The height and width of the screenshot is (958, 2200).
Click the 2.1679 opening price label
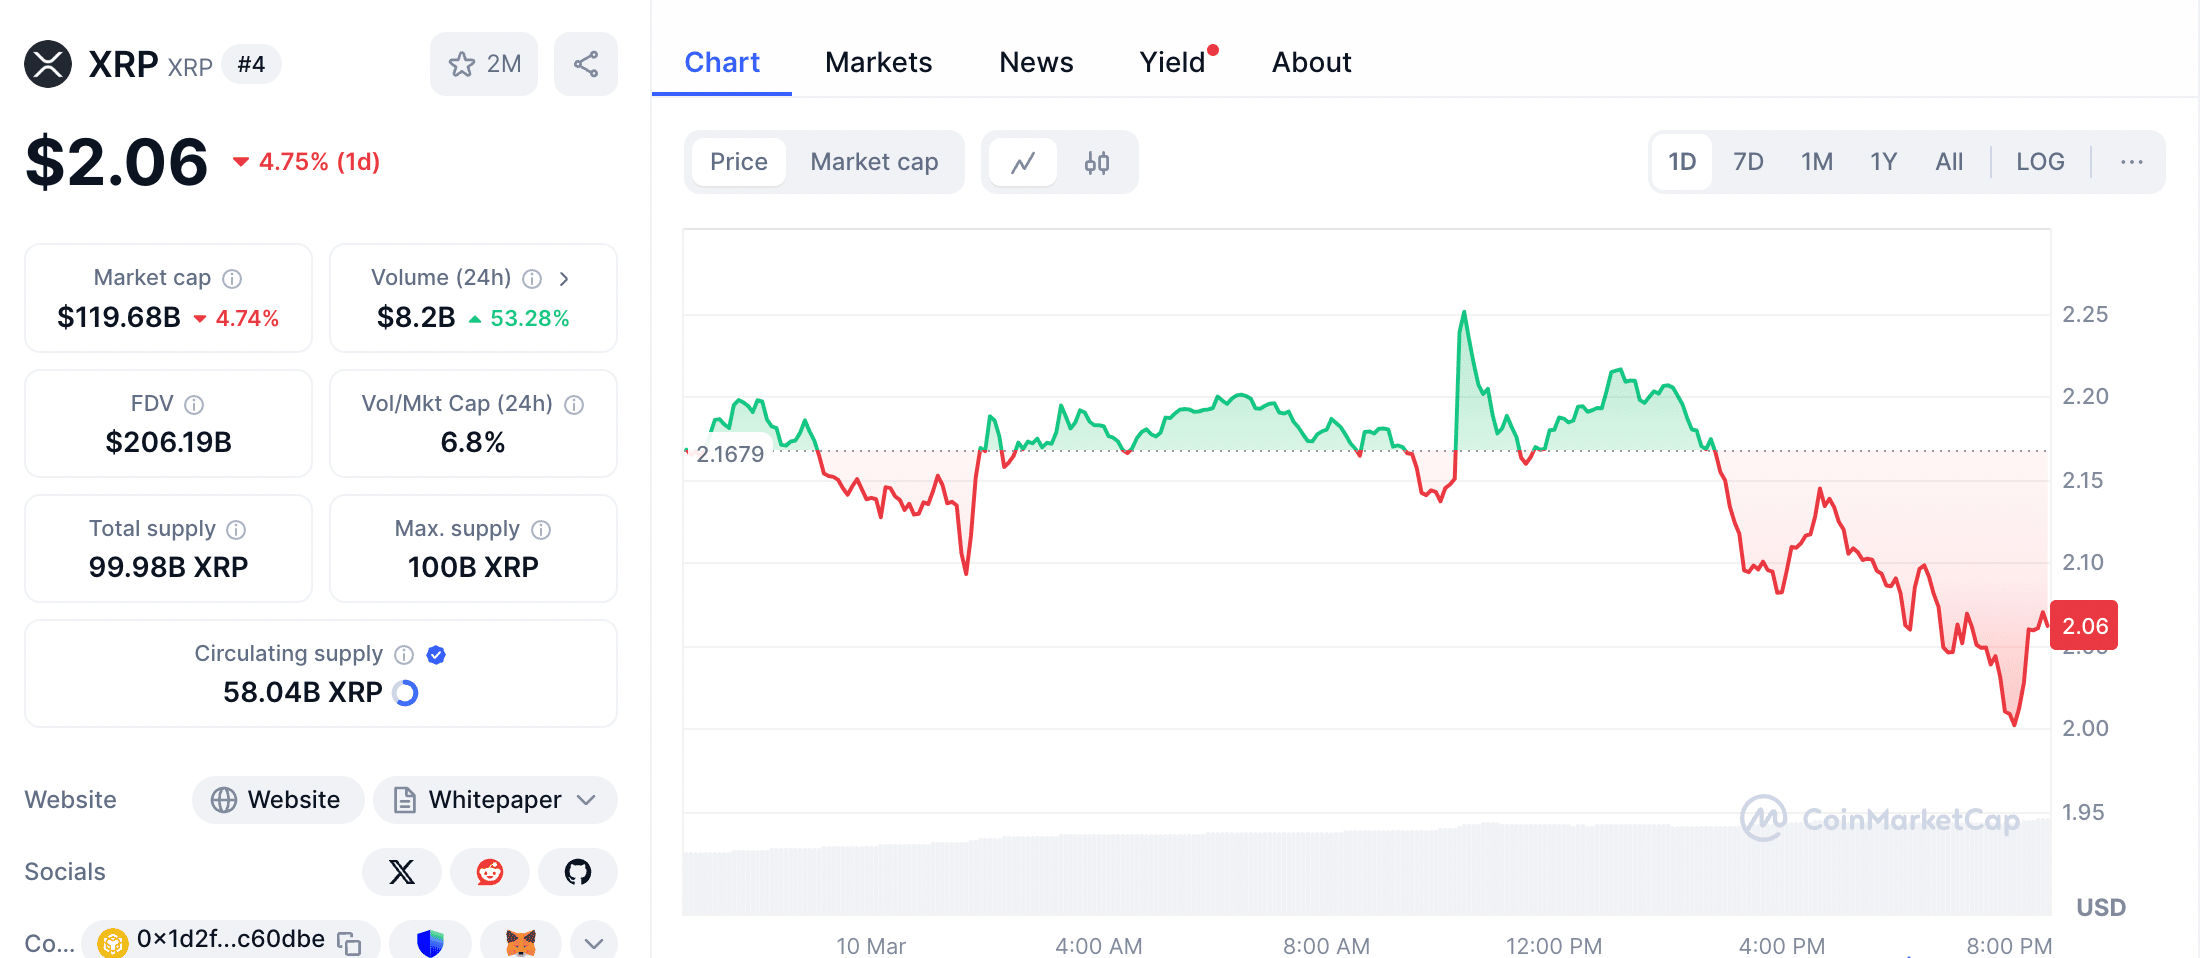[729, 454]
